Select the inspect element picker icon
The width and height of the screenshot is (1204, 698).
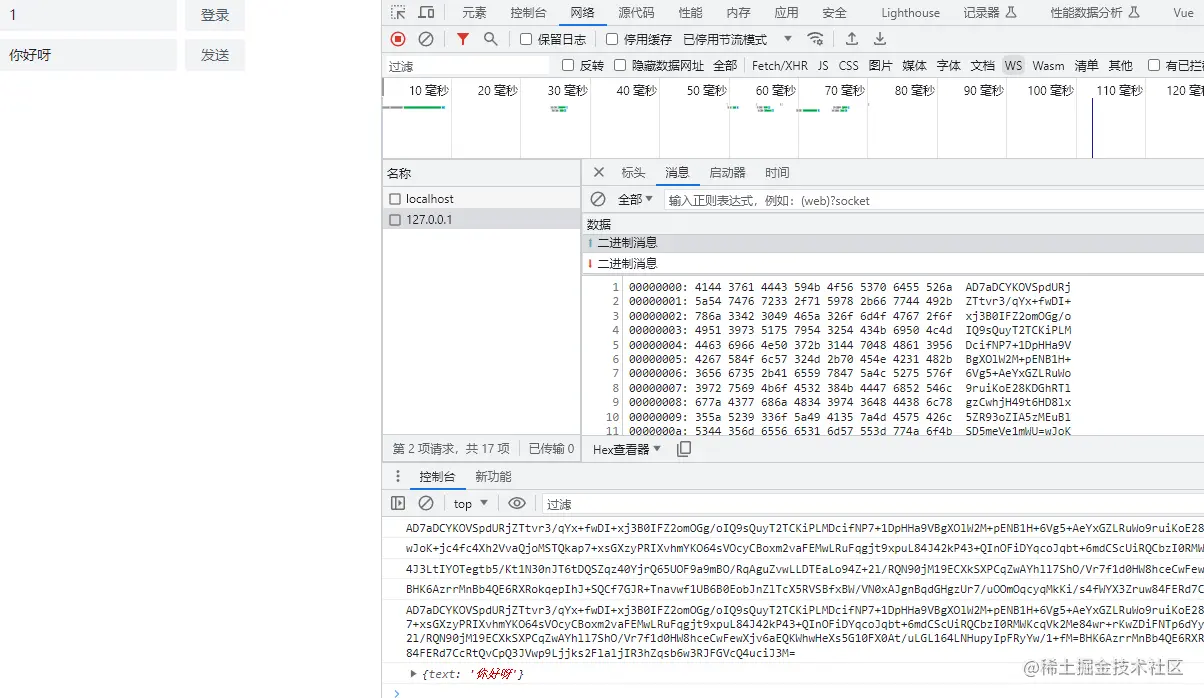pyautogui.click(x=399, y=13)
